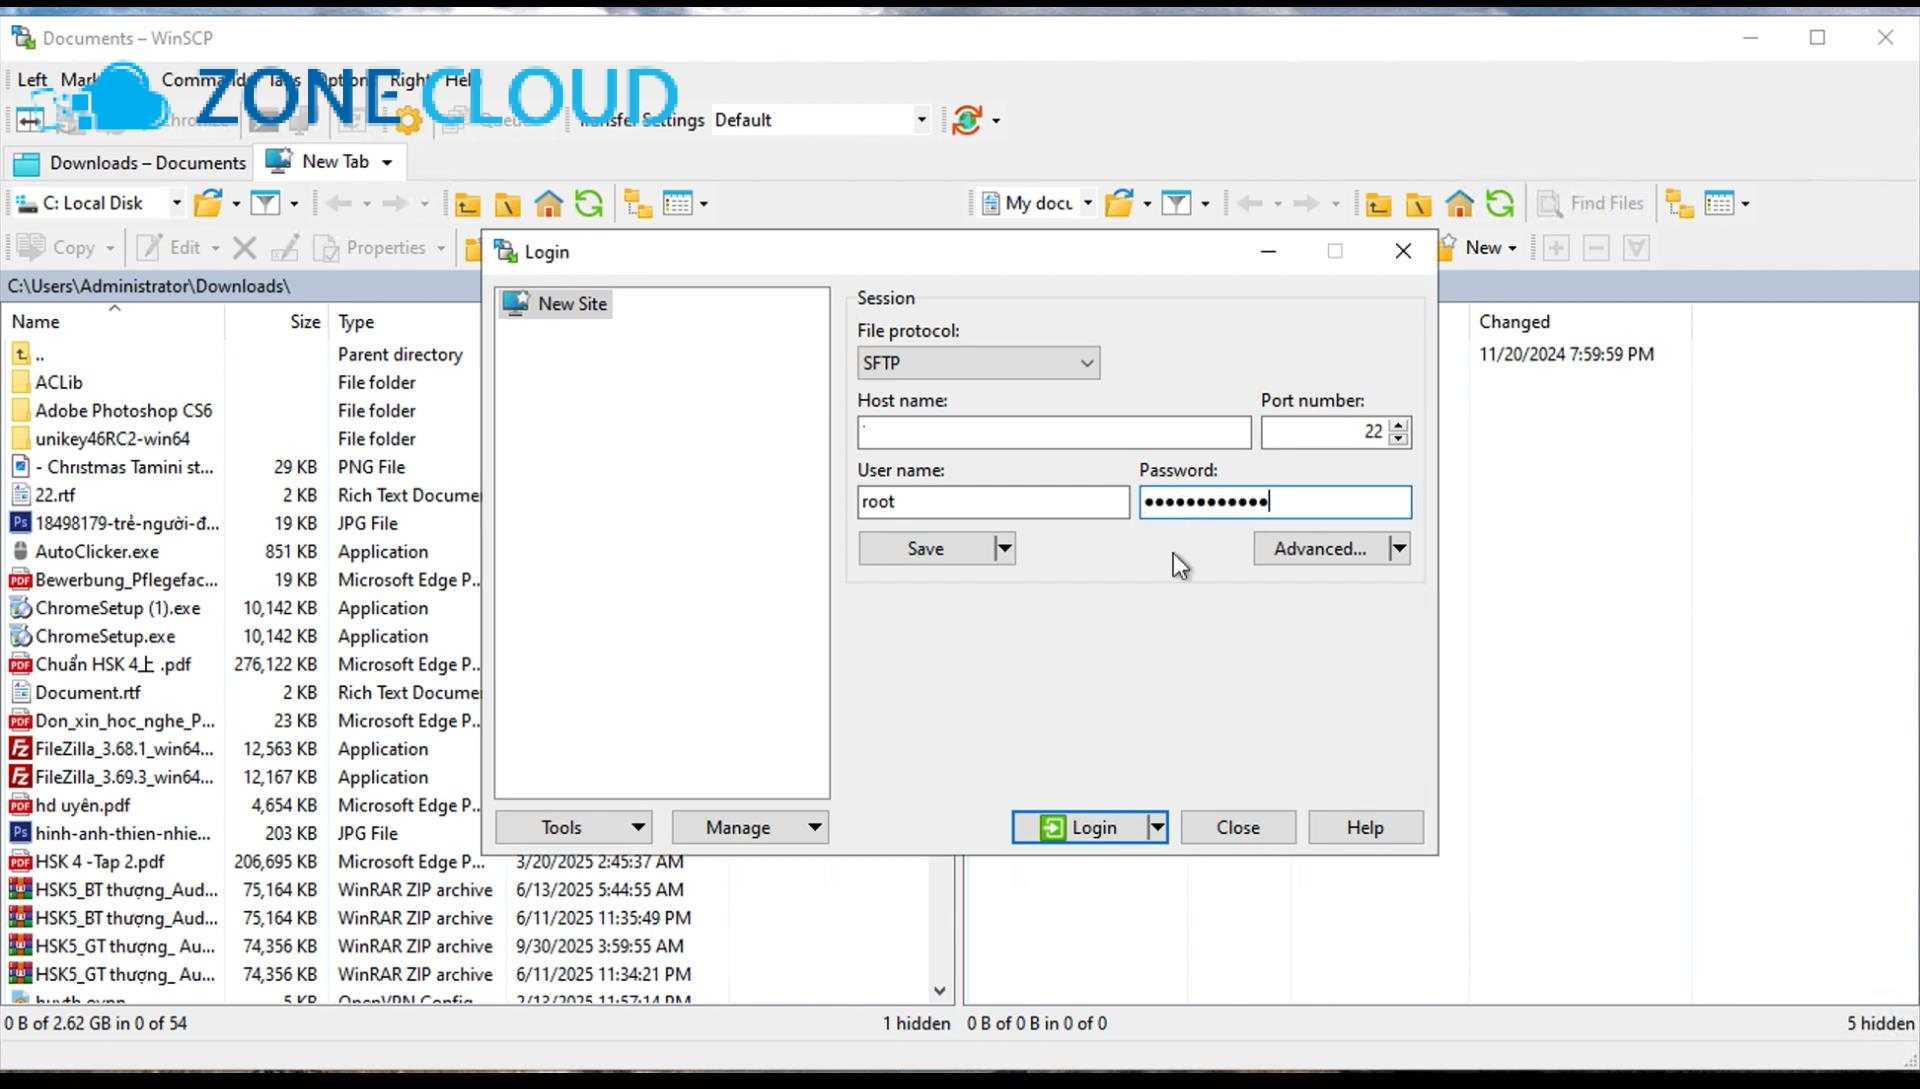Screen dimensions: 1920x1089
Task: Open the C: Local Disk drive selector
Action: point(95,203)
